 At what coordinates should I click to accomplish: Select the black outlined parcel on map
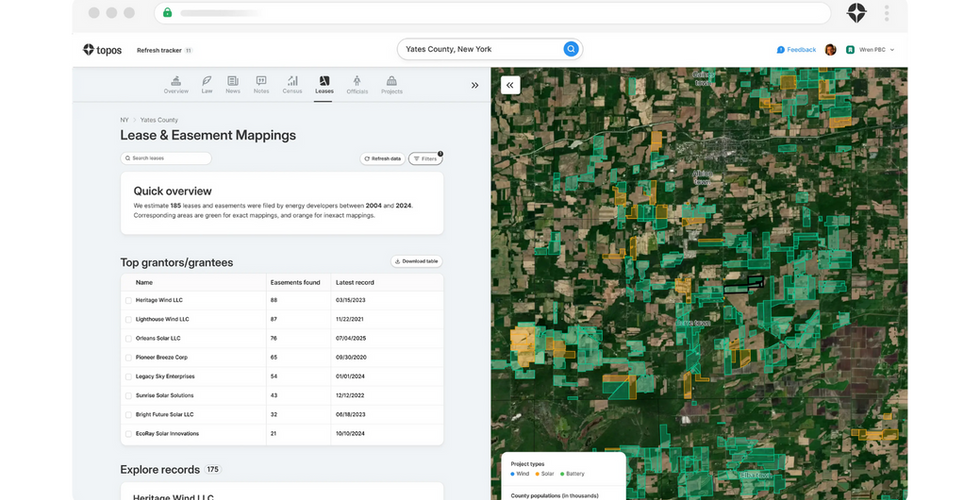(744, 285)
